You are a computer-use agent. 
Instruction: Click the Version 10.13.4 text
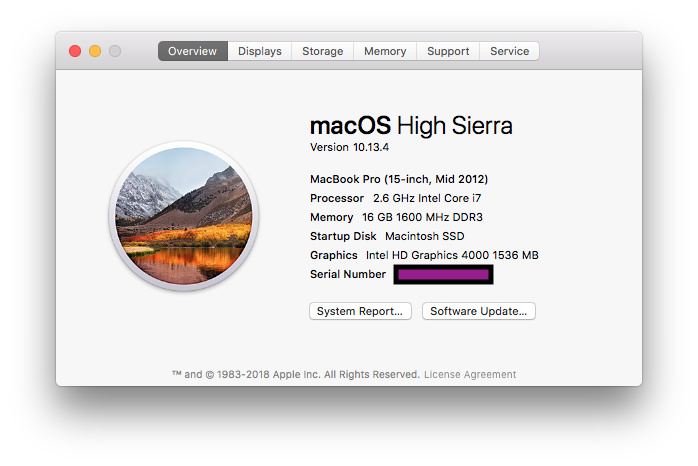[x=349, y=147]
